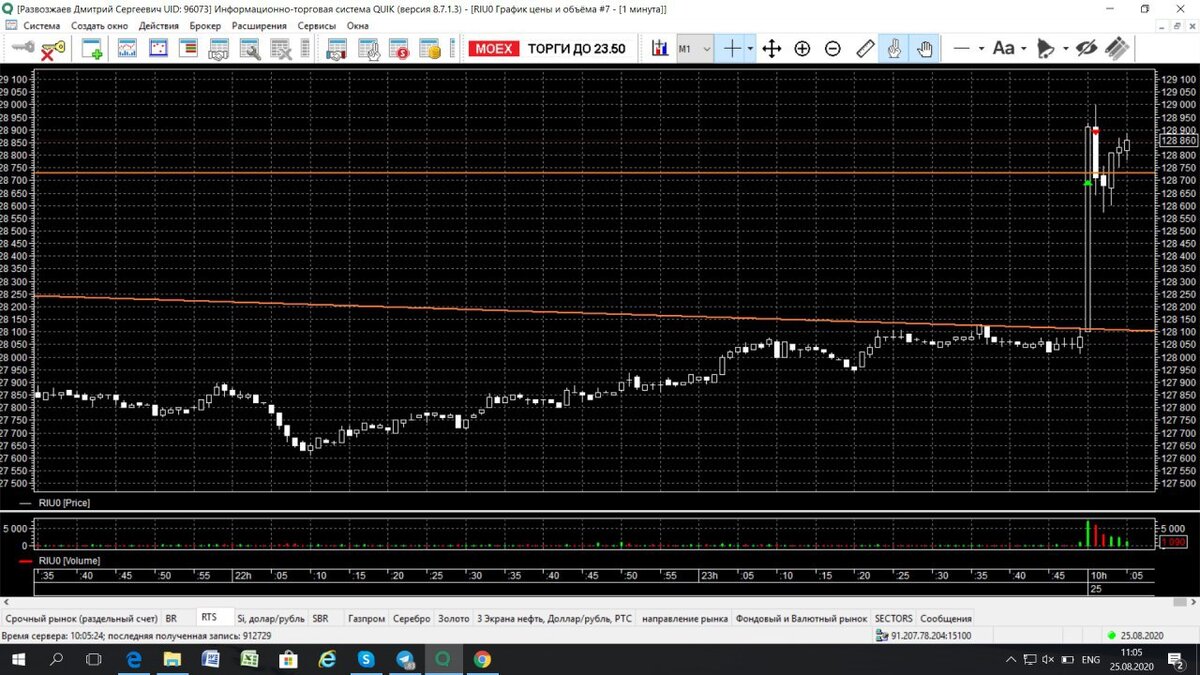Click the pencils drawing tools icon
The image size is (1200, 675).
point(1118,48)
